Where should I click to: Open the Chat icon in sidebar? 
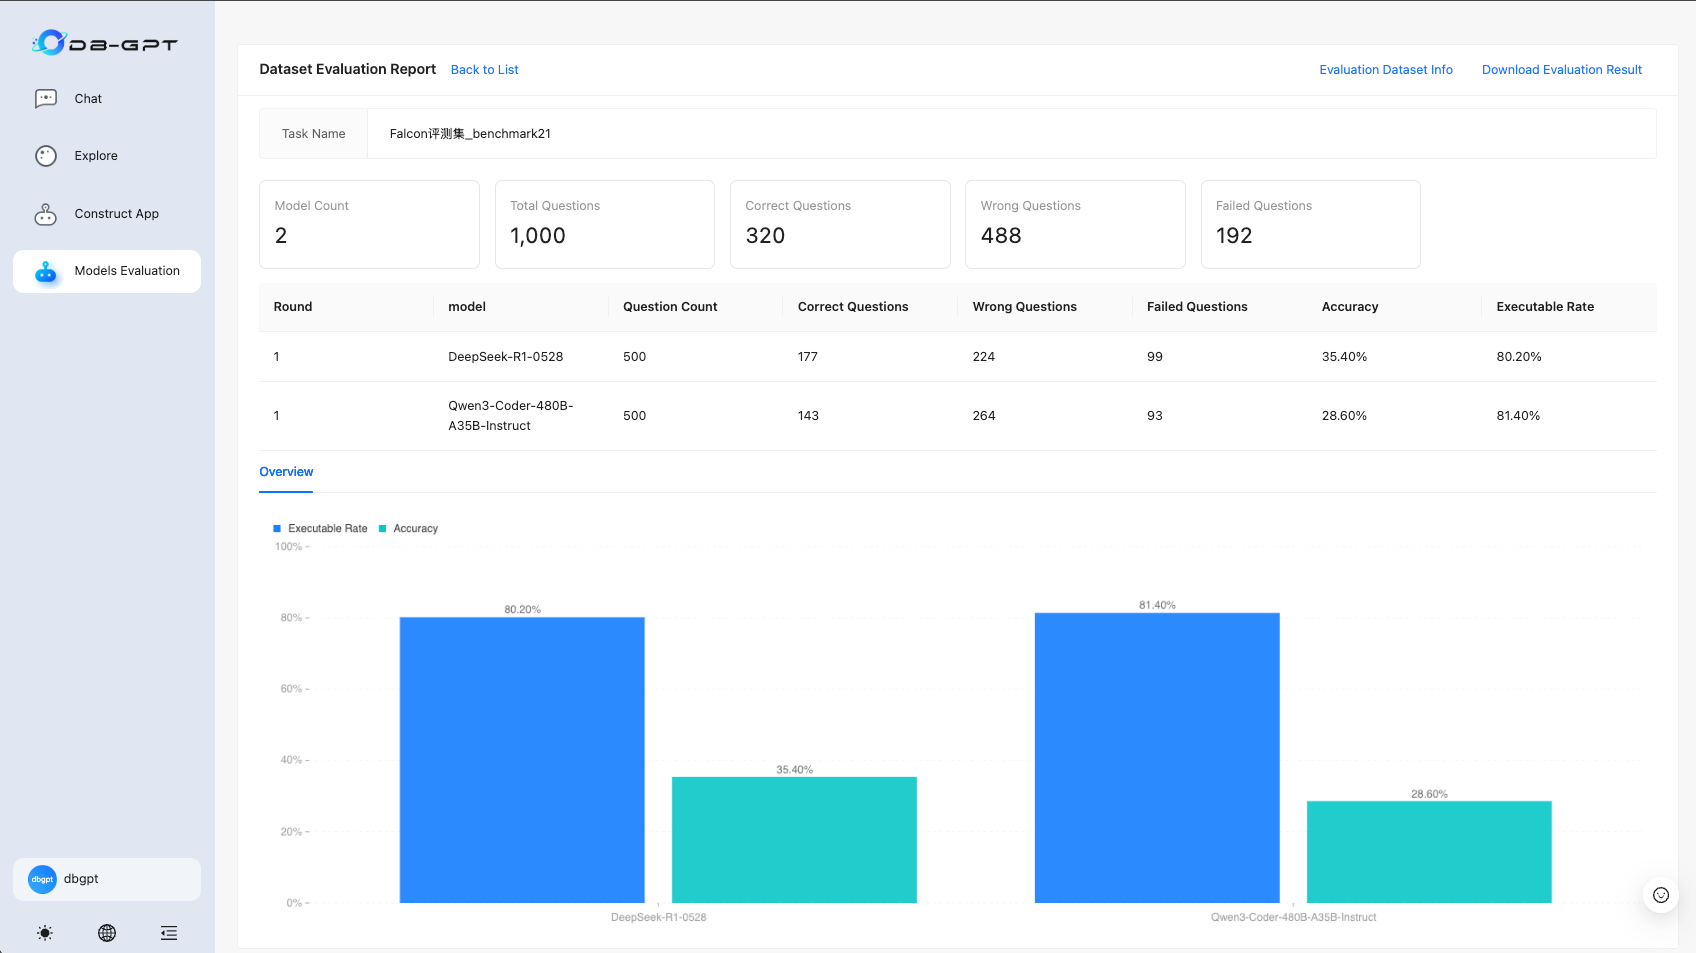pos(46,99)
